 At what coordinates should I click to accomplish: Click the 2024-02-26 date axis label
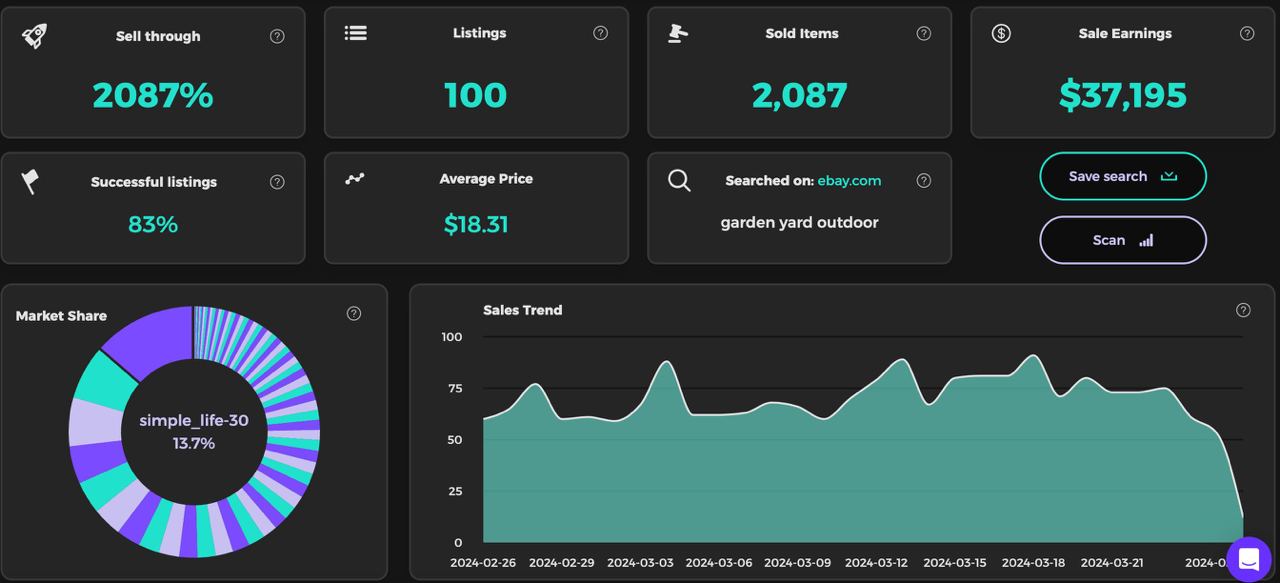(x=483, y=563)
